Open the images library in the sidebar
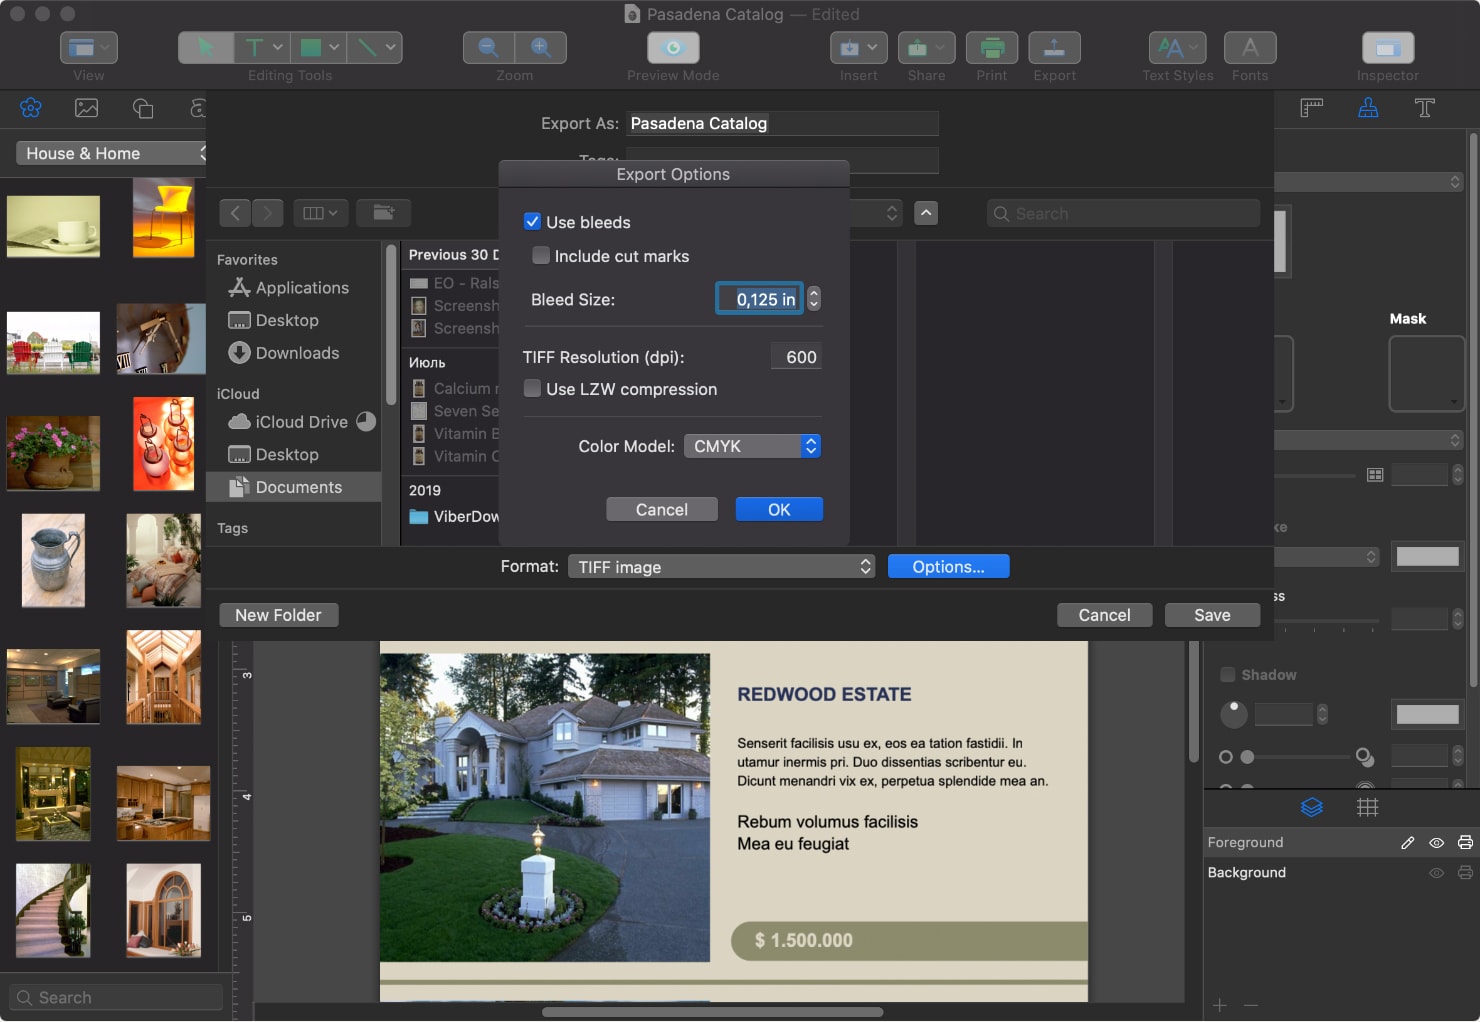This screenshot has width=1480, height=1022. pyautogui.click(x=86, y=107)
